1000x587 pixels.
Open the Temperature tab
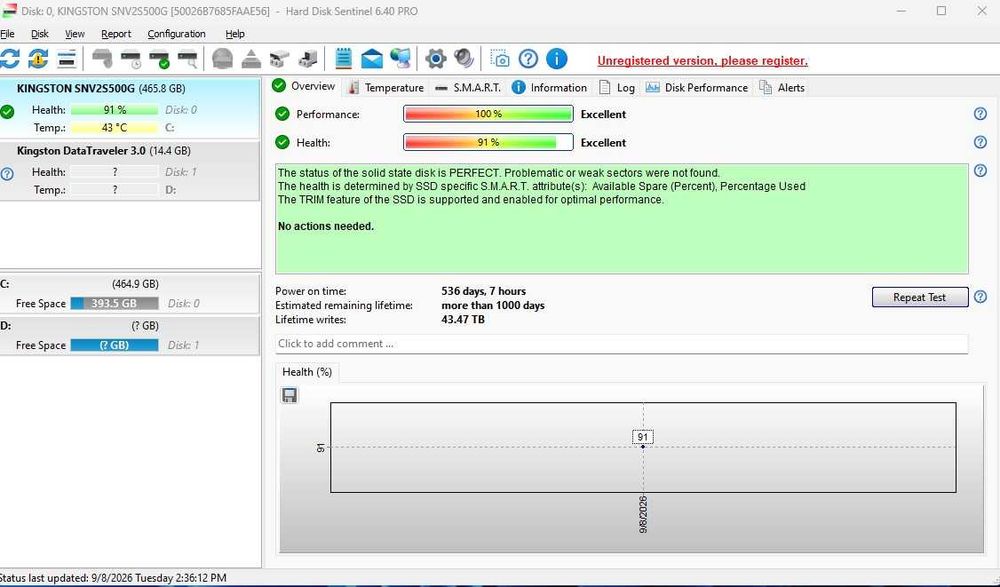pos(386,87)
